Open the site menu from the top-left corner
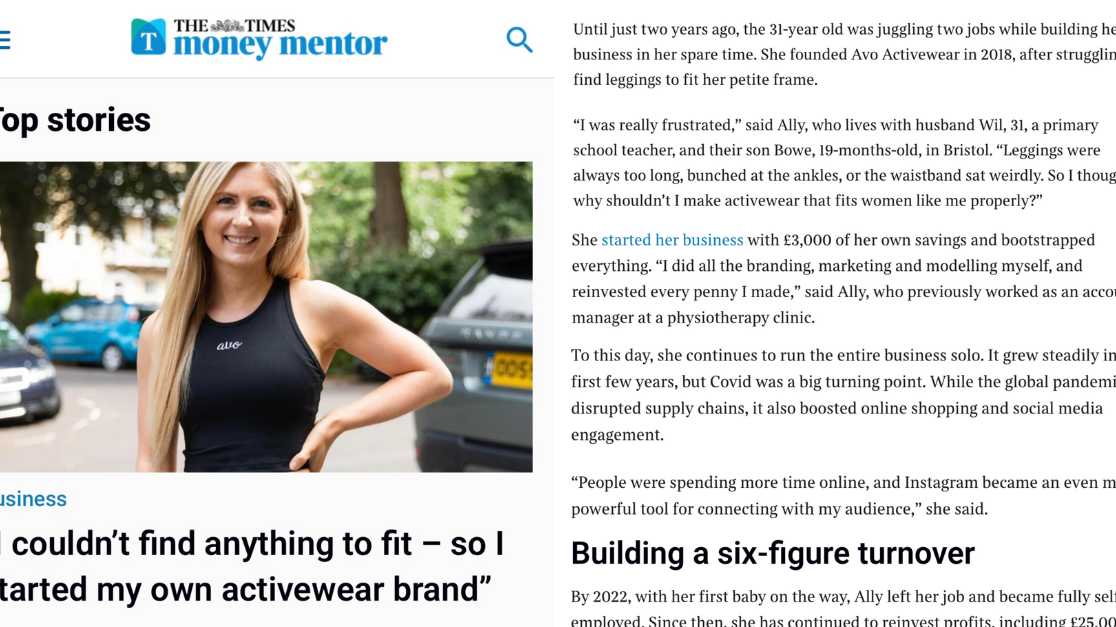Image resolution: width=1116 pixels, height=627 pixels. (x=5, y=40)
